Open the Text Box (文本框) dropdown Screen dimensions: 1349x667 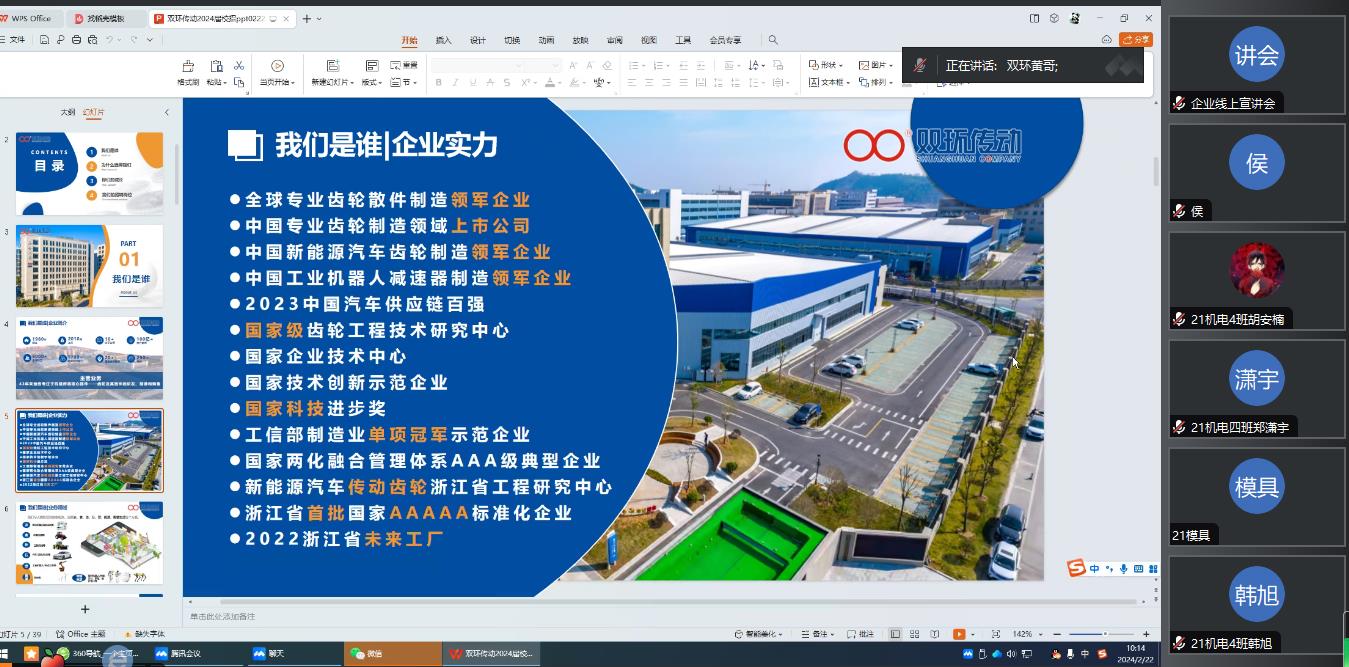829,83
